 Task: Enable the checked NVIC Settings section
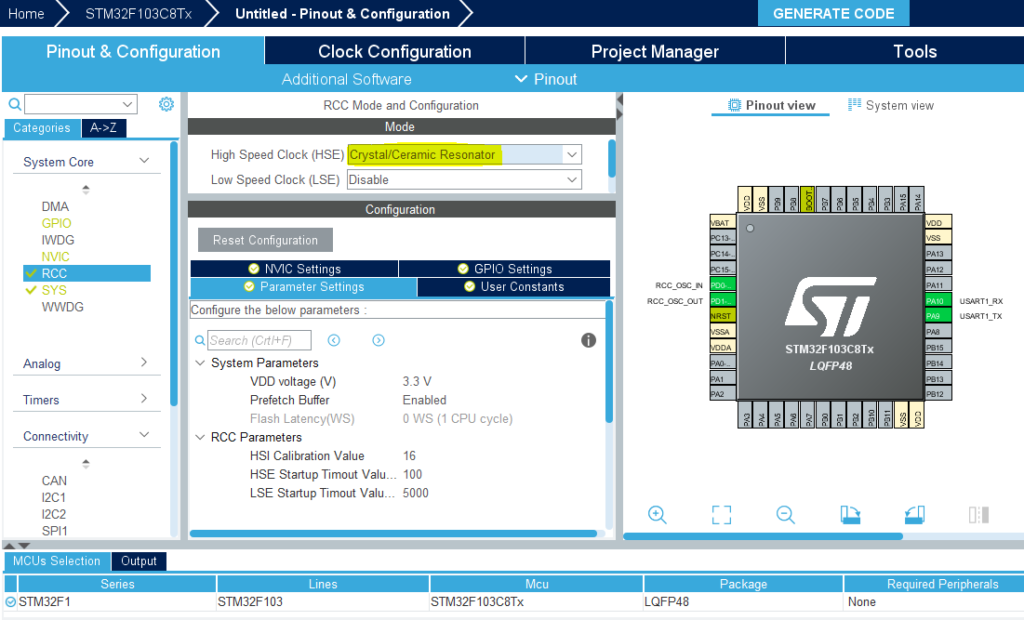tap(293, 268)
